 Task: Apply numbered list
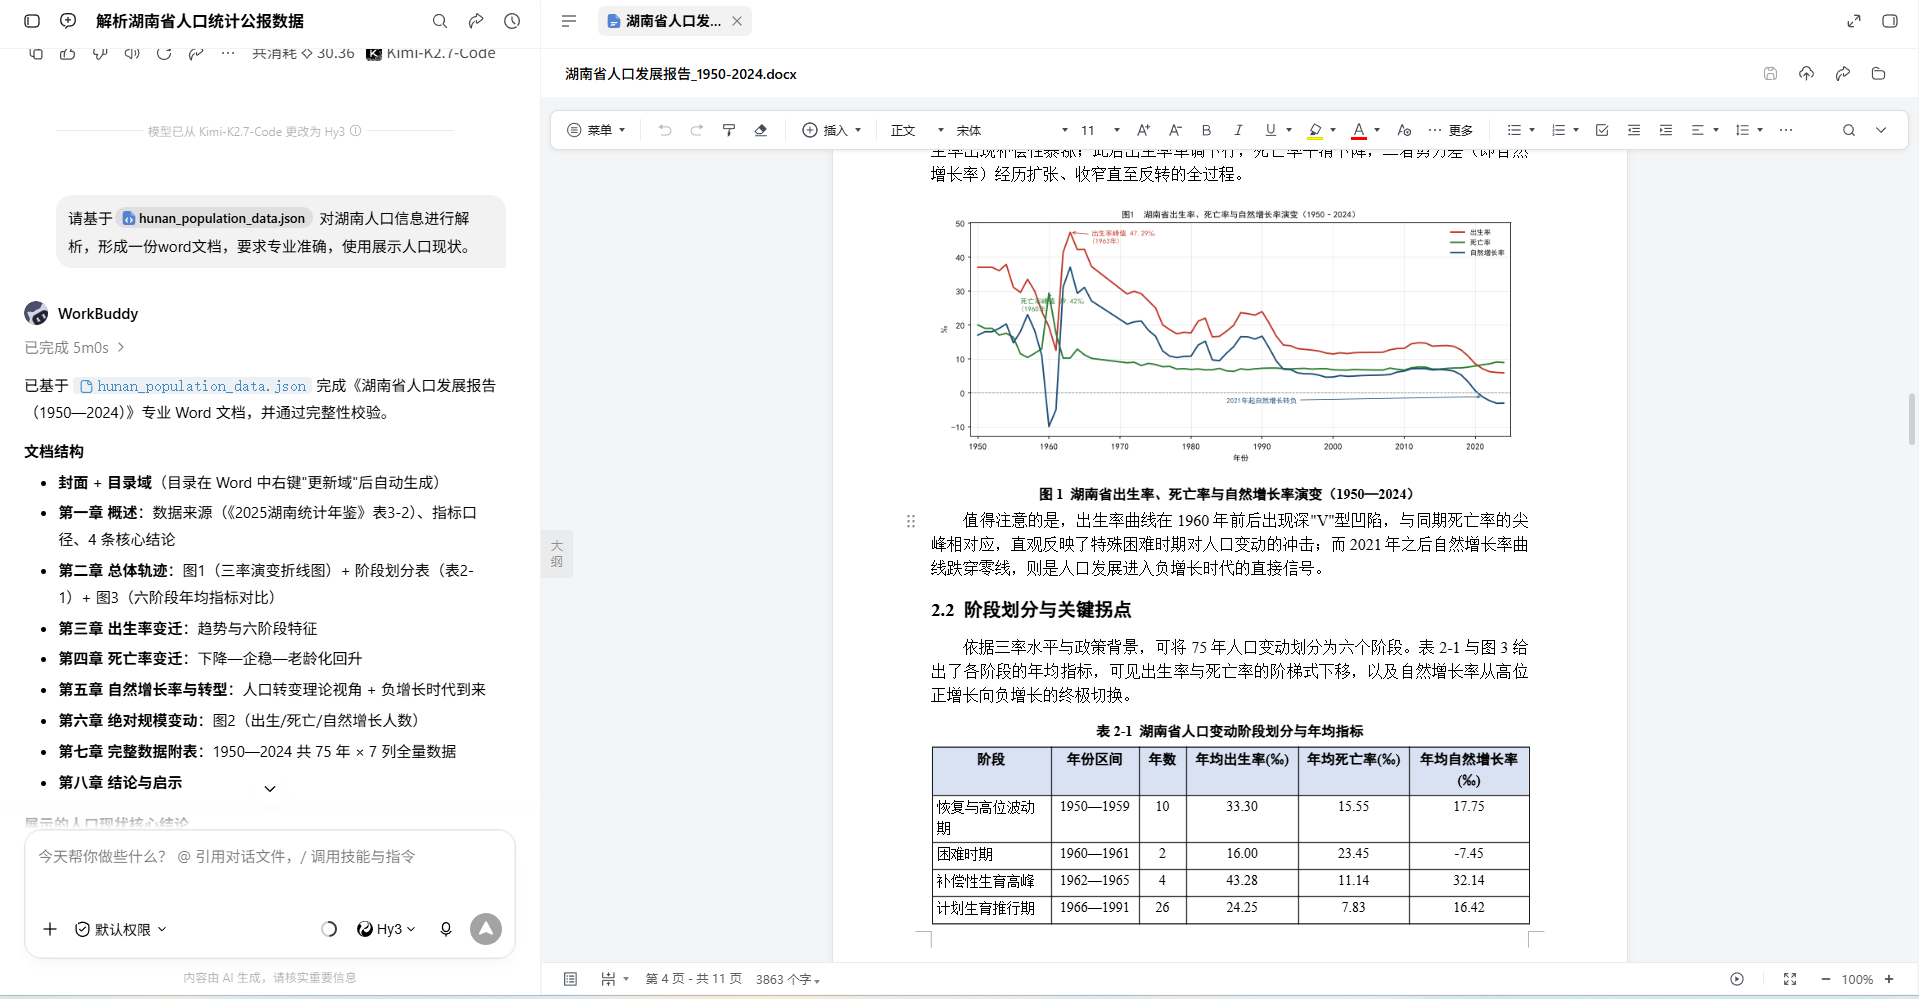tap(1558, 130)
